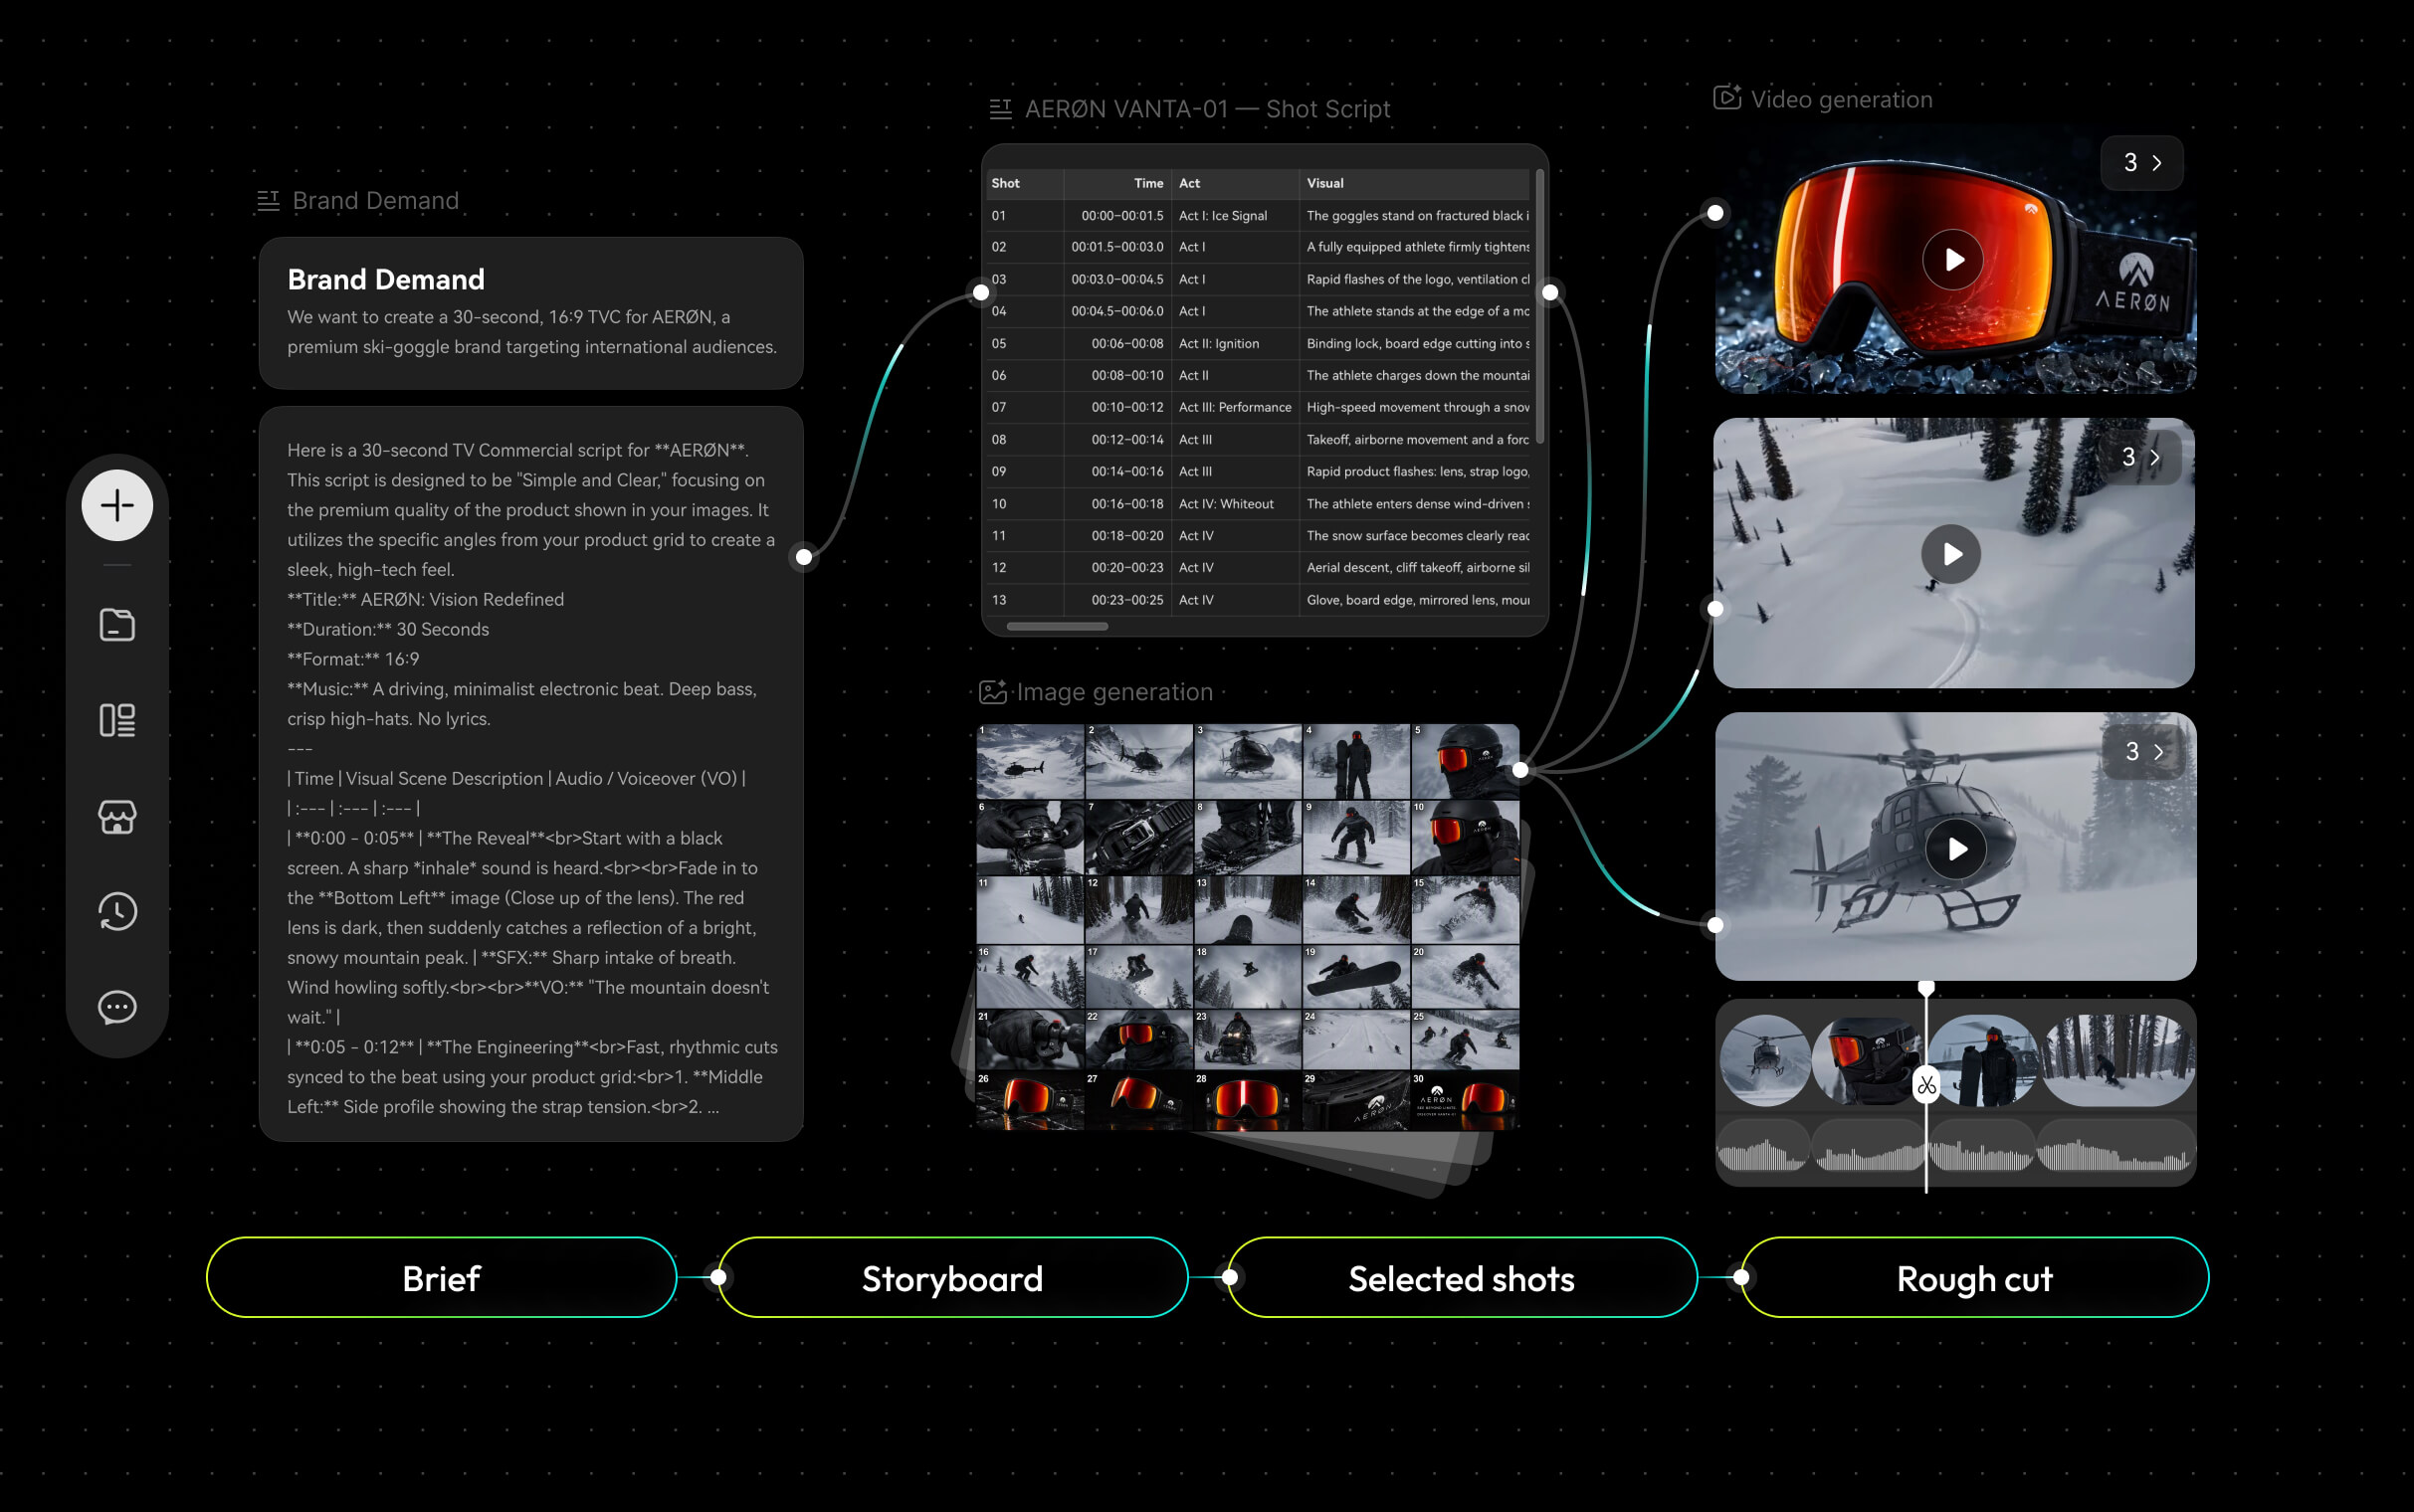The width and height of the screenshot is (2414, 1512).
Task: Play the snowy slope video
Action: pos(1951,554)
